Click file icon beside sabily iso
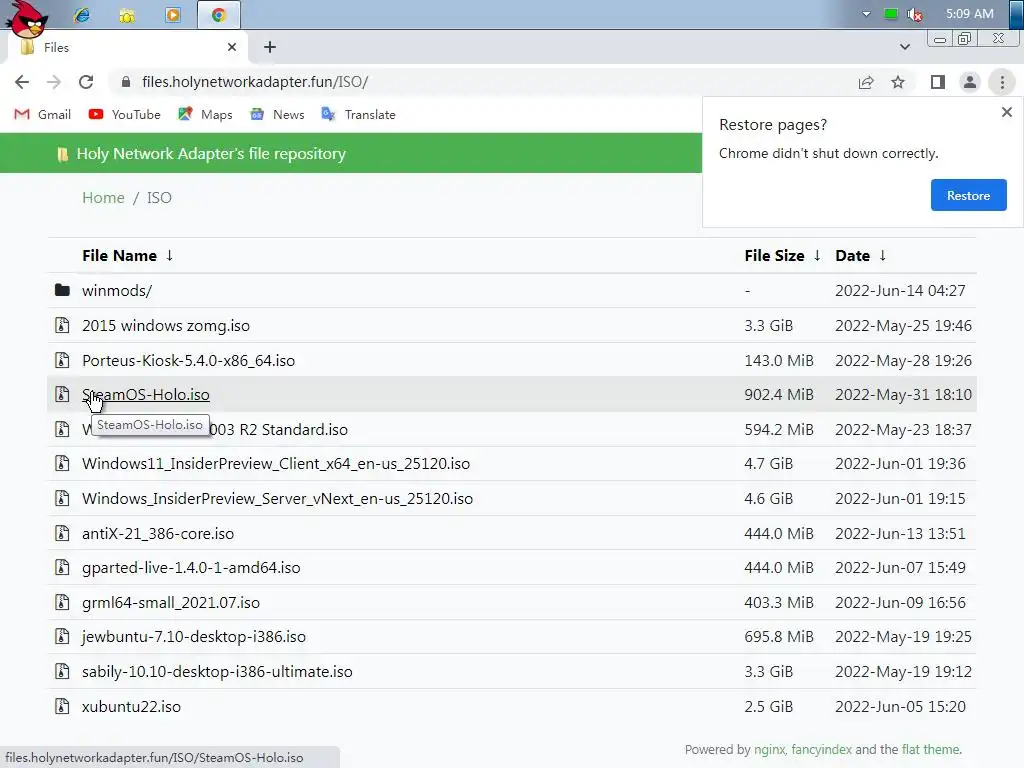The image size is (1024, 768). coord(62,671)
